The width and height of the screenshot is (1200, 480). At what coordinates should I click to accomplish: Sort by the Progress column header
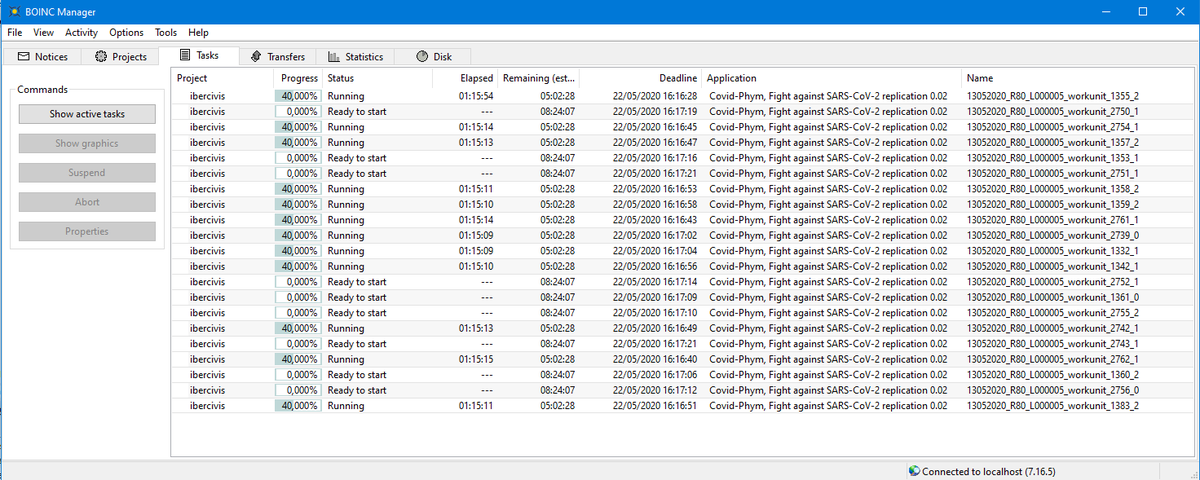click(297, 78)
